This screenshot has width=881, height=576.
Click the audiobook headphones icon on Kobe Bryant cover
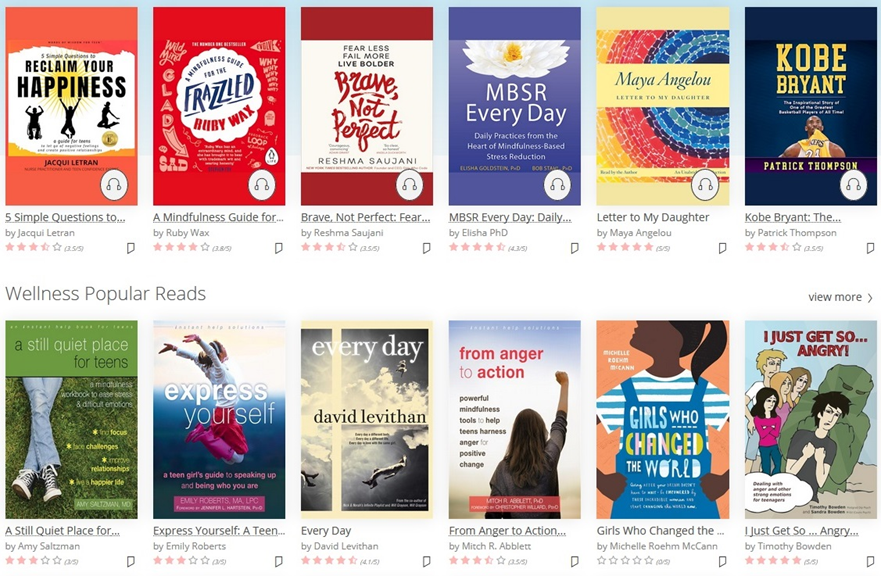[x=853, y=185]
